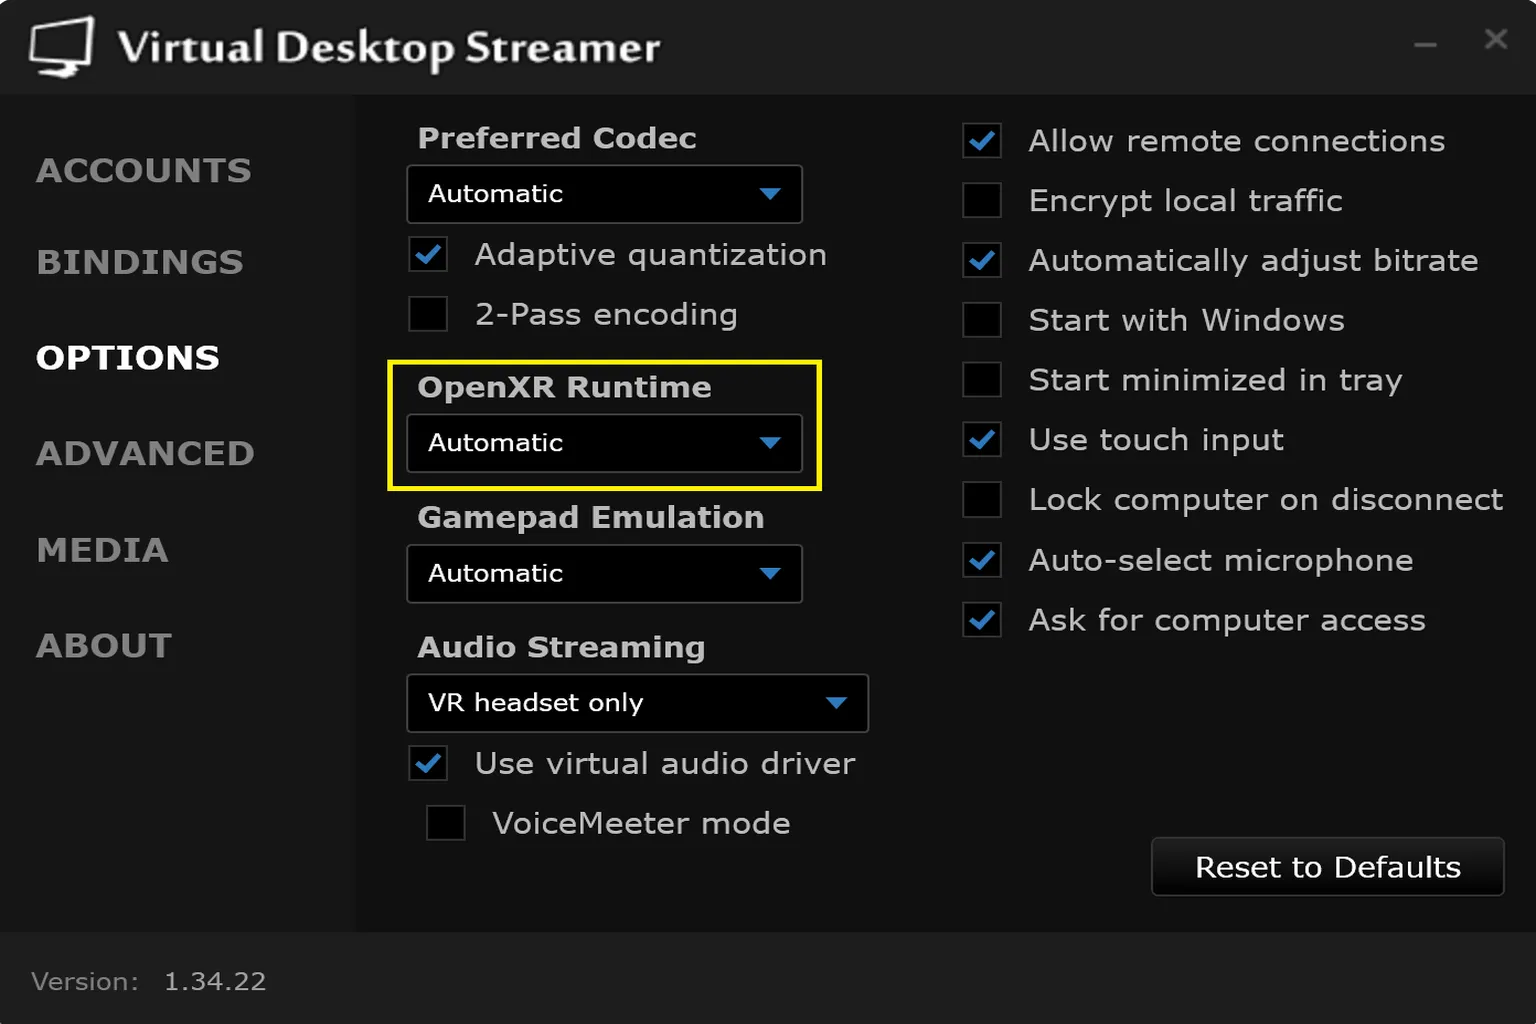Screen dimensions: 1536x1024
Task: Enable Lock computer on disconnect
Action: click(982, 500)
